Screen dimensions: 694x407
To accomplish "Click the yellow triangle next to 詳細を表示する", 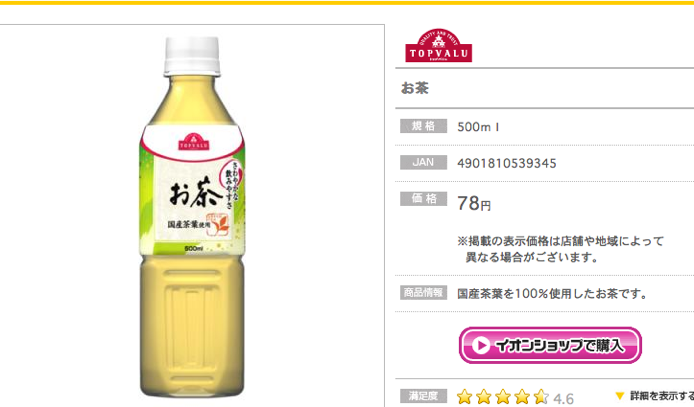I will (x=620, y=395).
